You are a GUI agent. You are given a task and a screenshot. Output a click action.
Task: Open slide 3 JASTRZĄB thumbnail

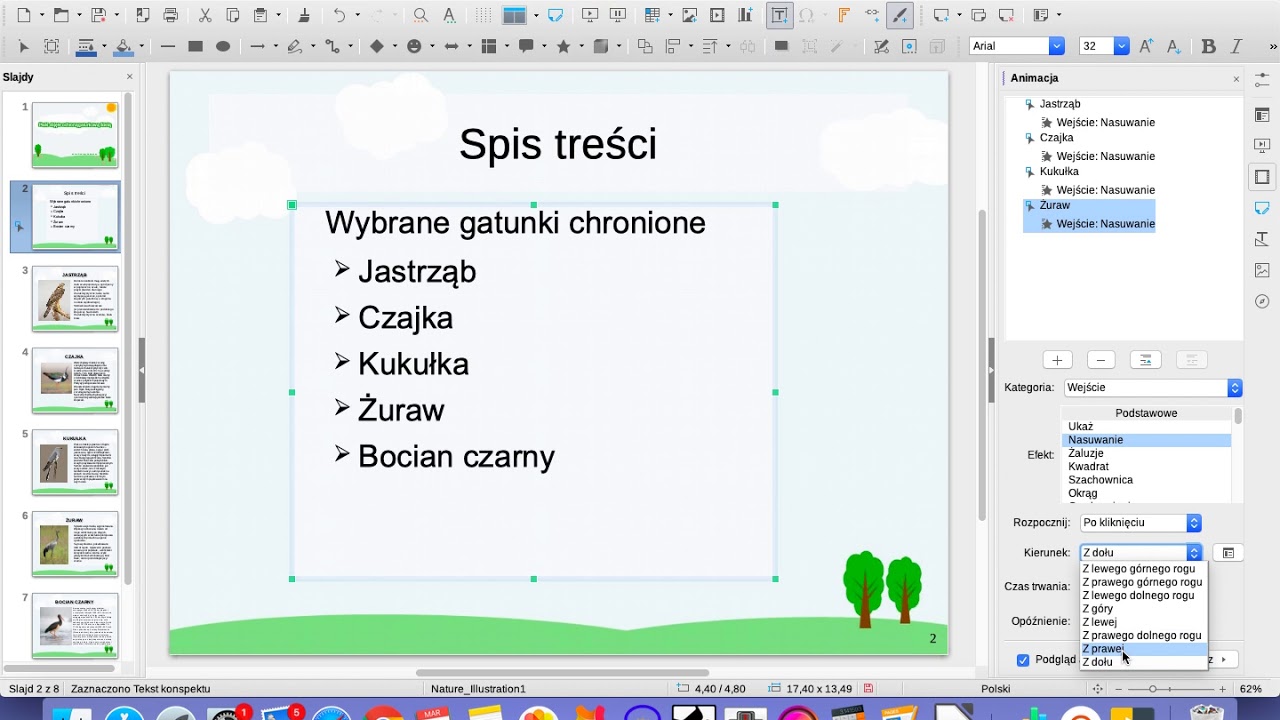tap(75, 298)
